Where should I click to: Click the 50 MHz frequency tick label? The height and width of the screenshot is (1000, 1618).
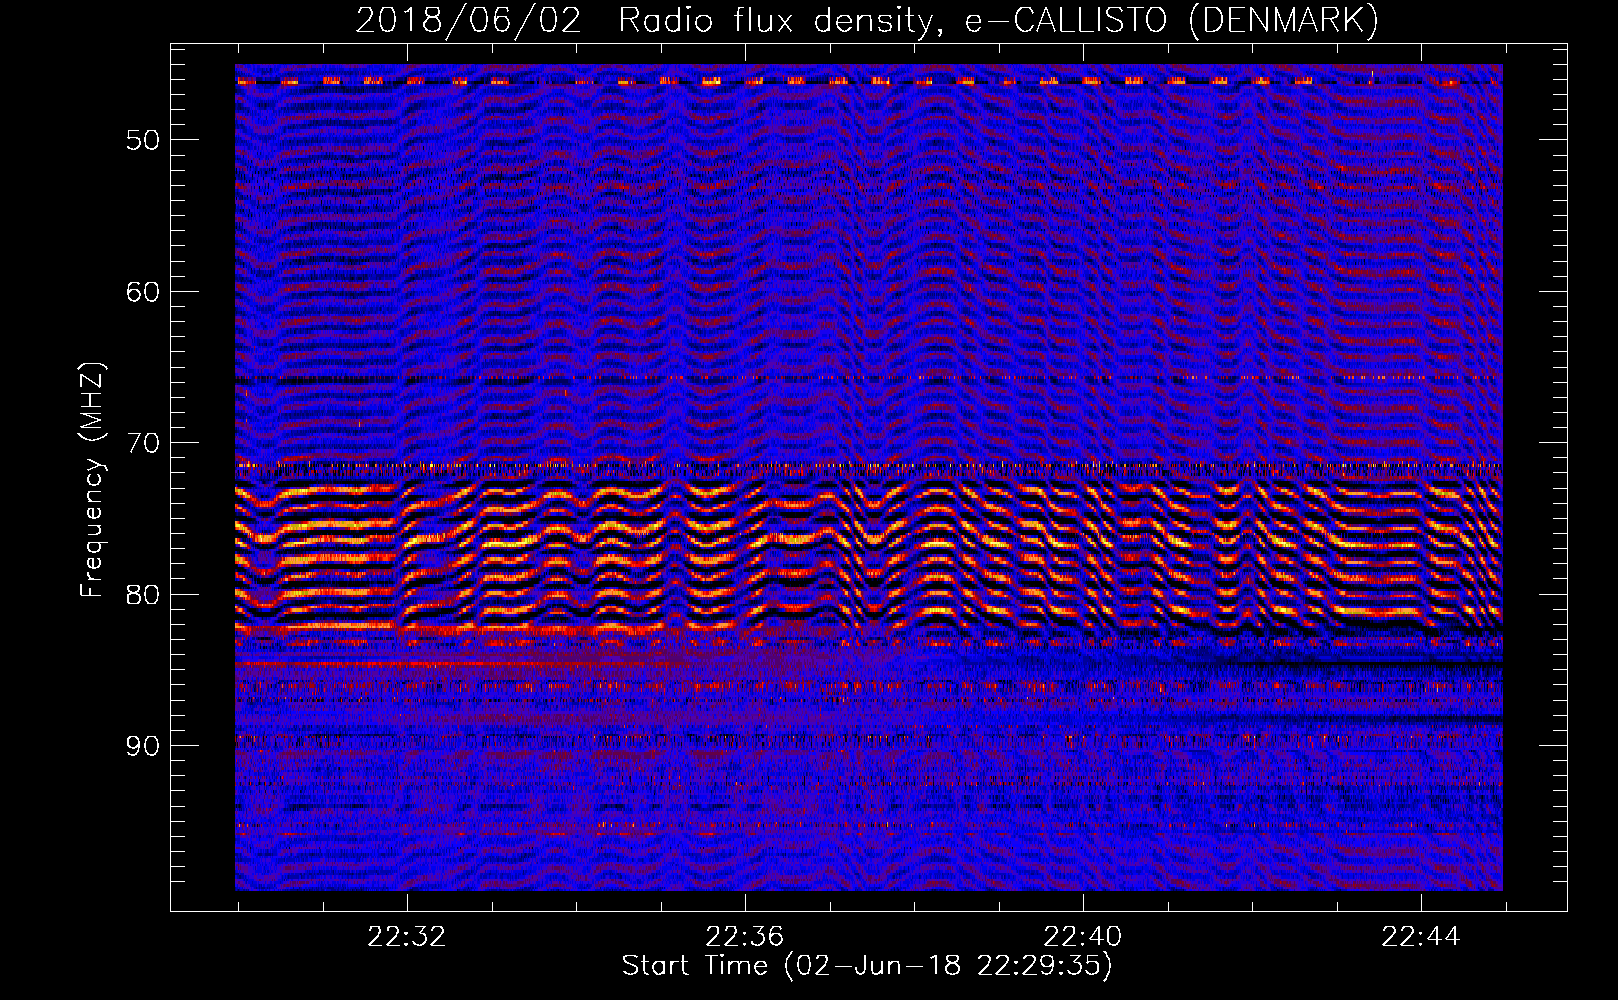[x=142, y=140]
